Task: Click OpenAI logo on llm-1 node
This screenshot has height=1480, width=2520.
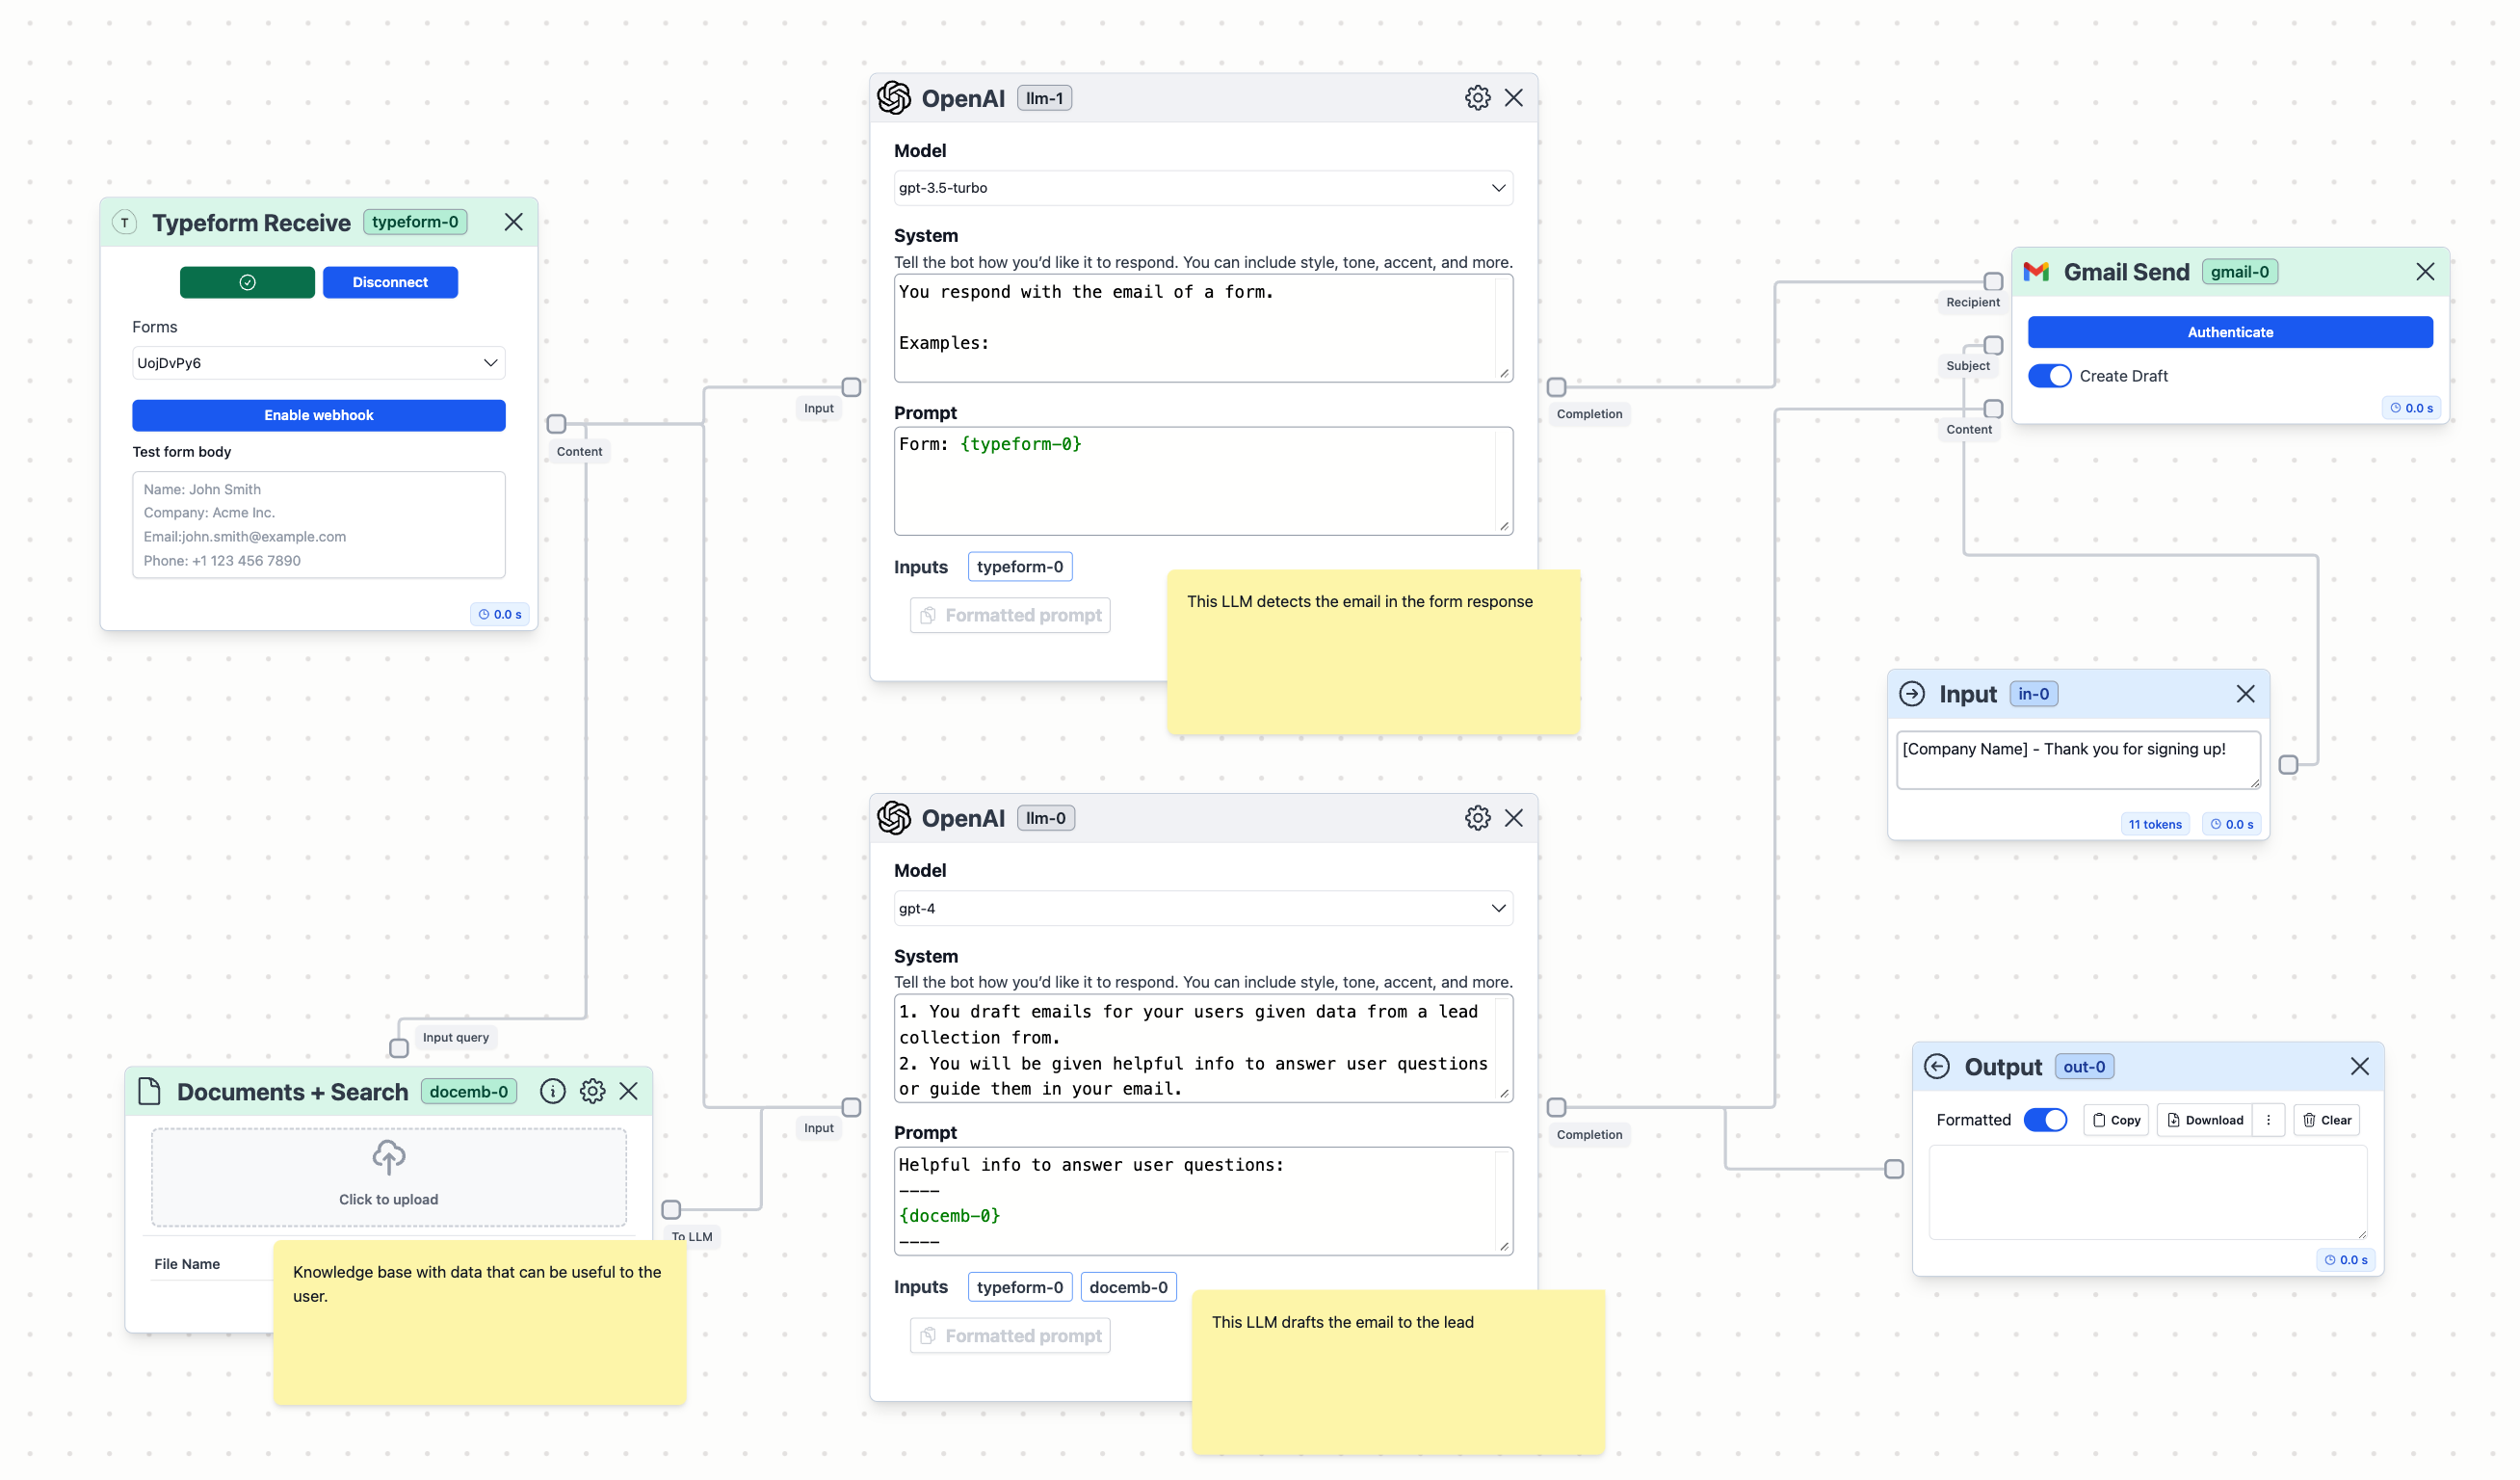Action: tap(894, 98)
